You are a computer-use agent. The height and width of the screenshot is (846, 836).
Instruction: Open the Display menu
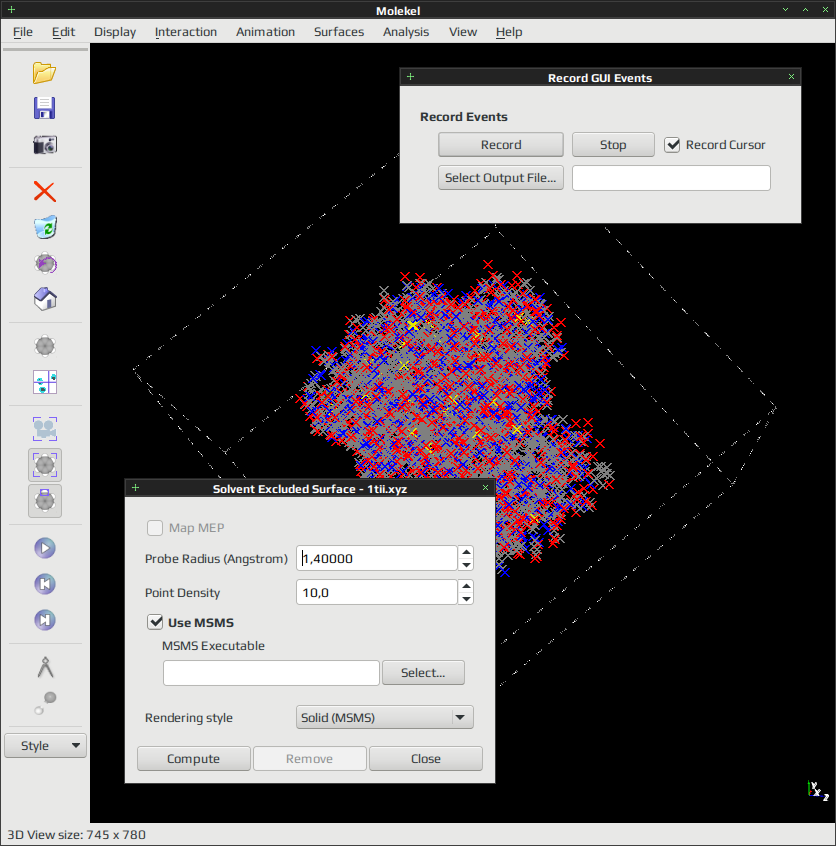pos(115,32)
